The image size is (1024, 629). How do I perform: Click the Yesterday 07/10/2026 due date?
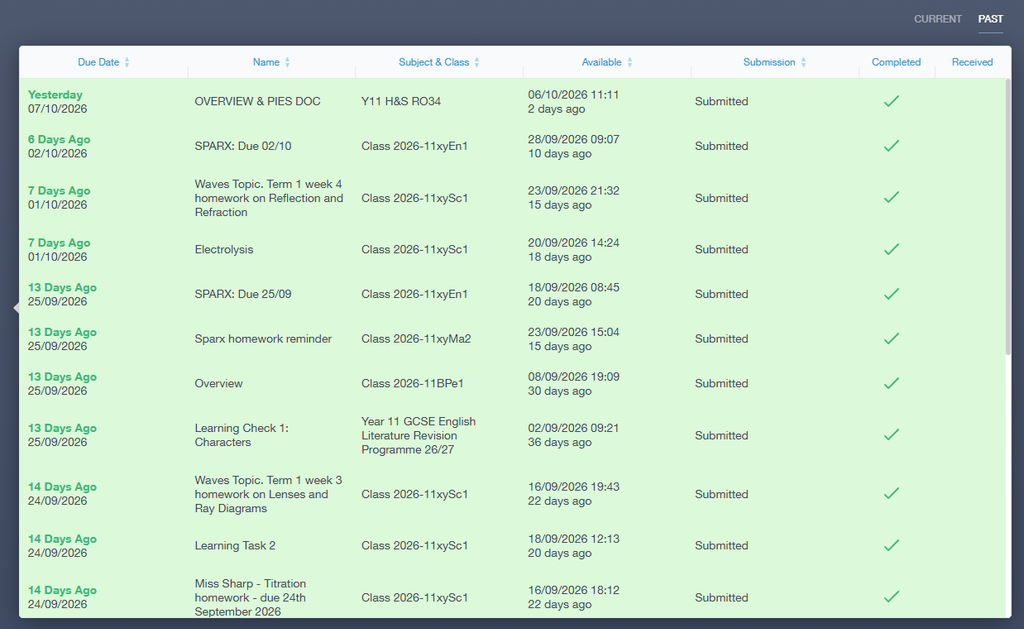point(57,101)
